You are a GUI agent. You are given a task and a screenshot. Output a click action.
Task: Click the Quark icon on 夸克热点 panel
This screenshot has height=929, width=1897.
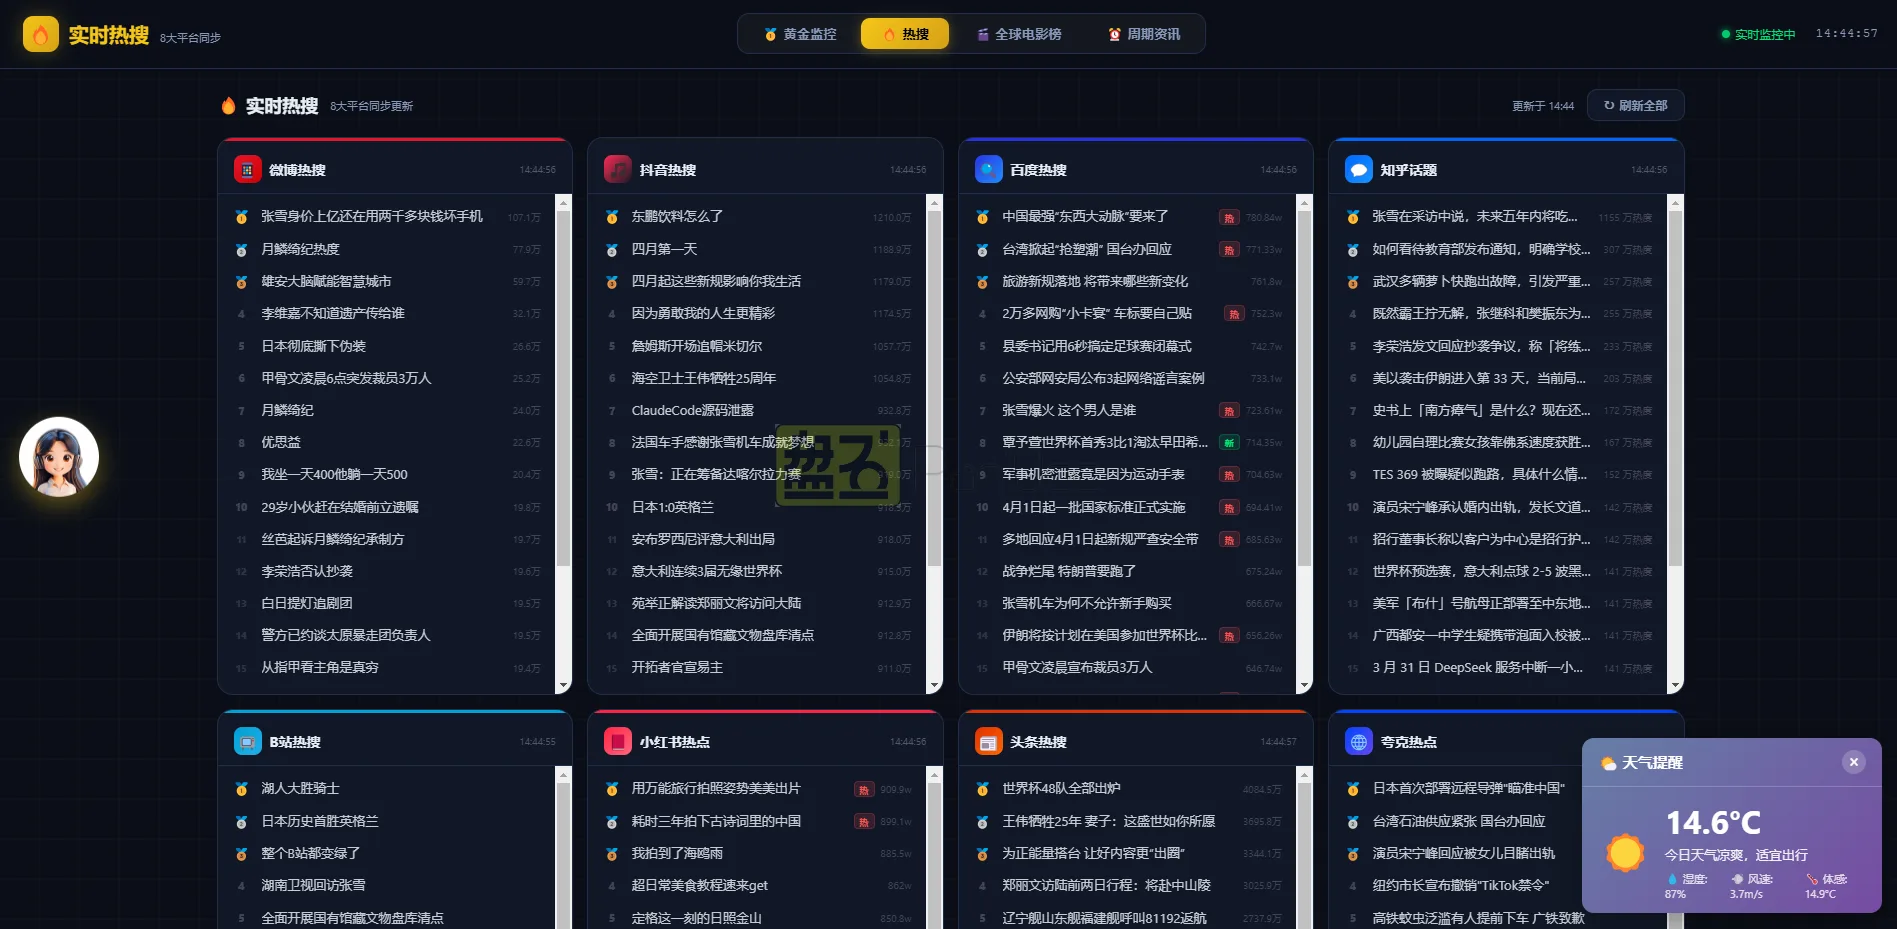tap(1358, 742)
